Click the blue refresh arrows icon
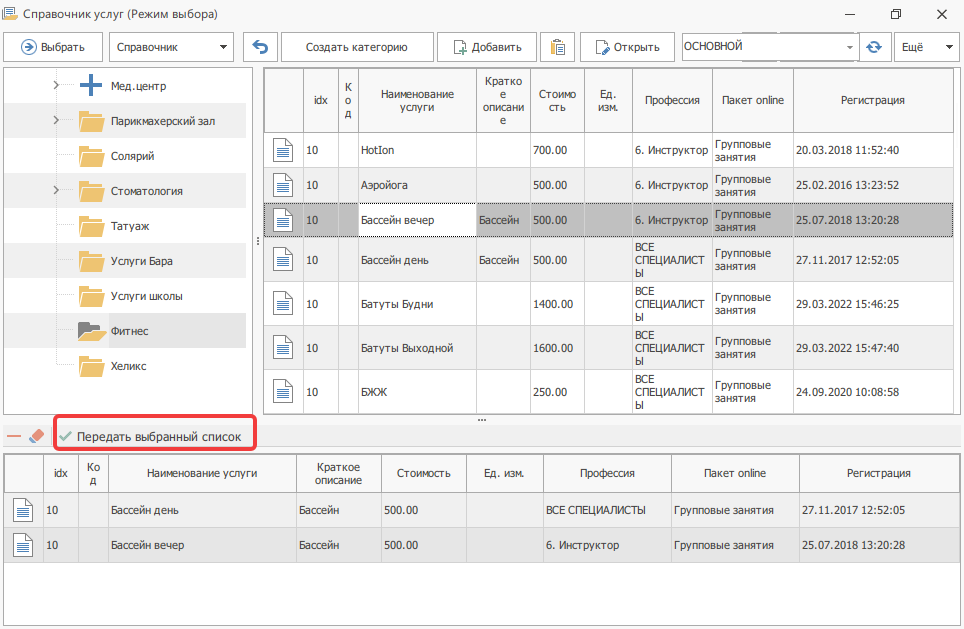 [x=874, y=47]
